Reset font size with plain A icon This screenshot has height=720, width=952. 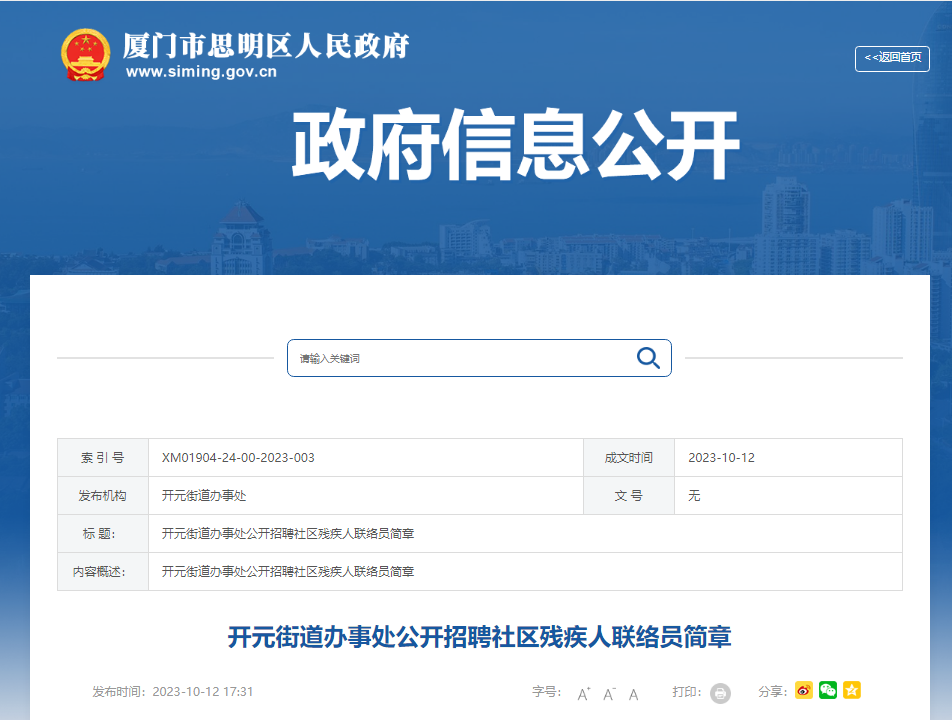coord(633,693)
